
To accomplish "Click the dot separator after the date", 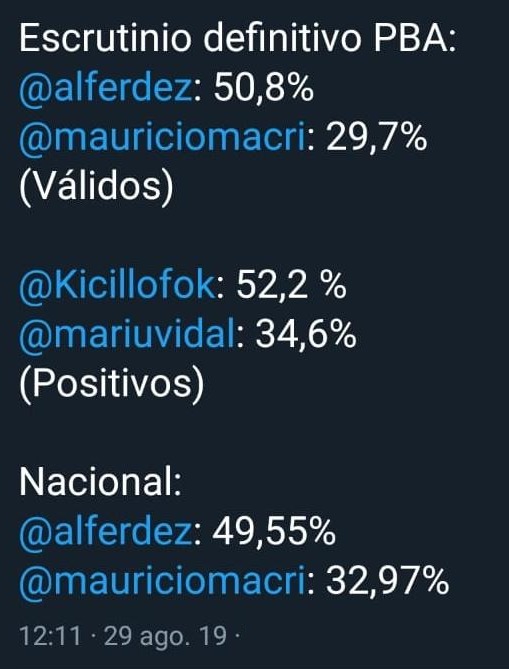I will coord(237,637).
